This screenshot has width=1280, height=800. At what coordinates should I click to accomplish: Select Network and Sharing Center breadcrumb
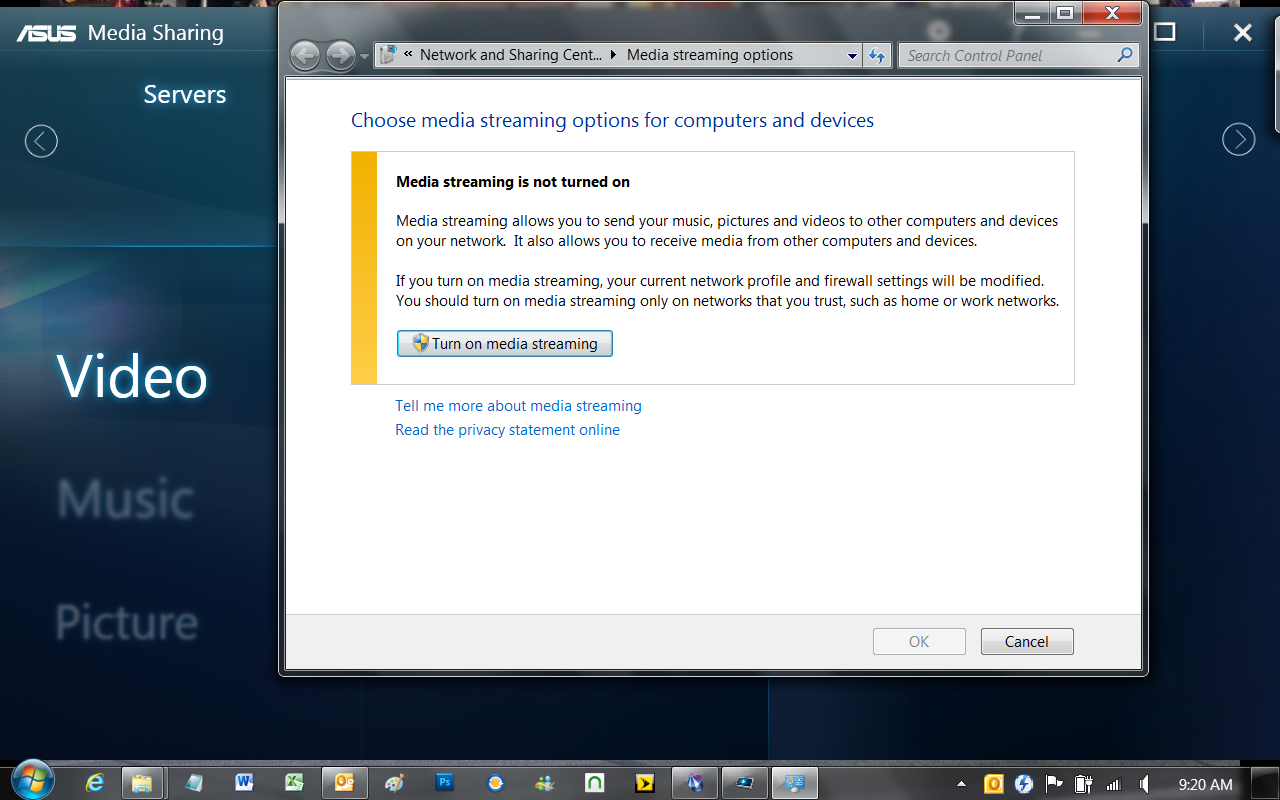tap(511, 55)
